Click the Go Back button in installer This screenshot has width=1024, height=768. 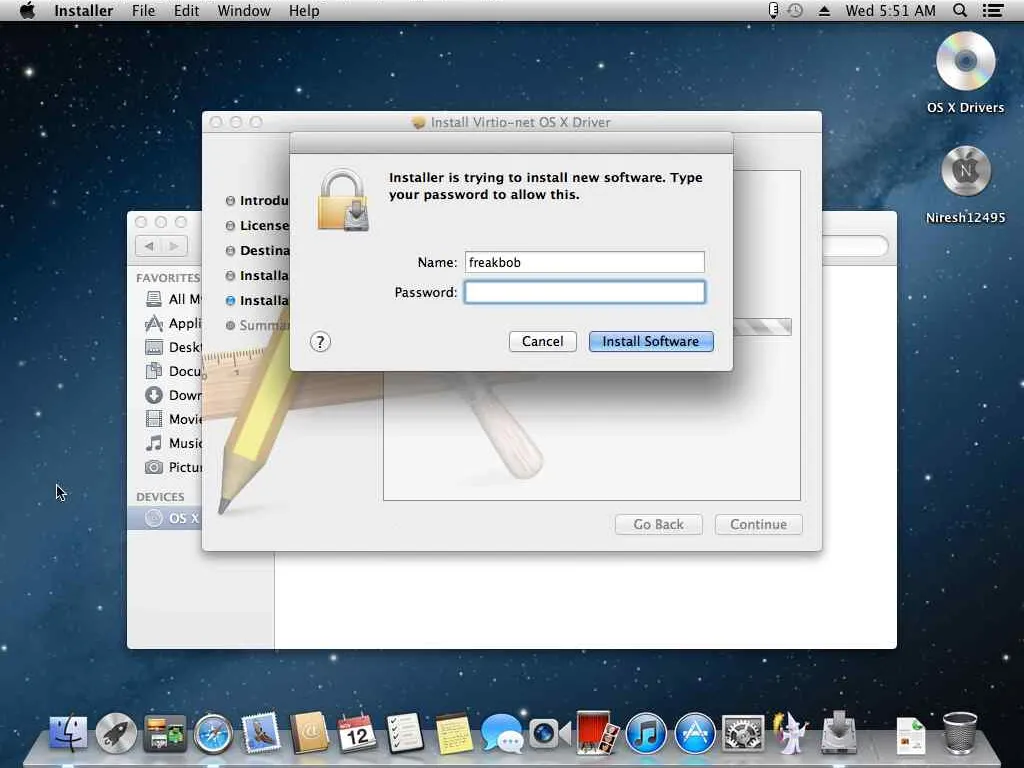coord(658,524)
